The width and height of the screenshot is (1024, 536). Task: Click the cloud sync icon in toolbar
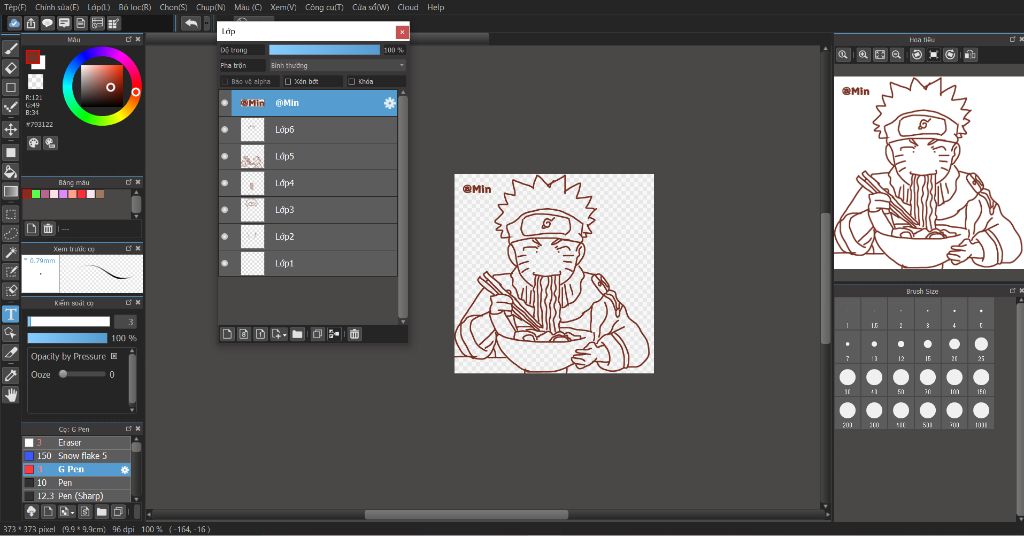14,24
